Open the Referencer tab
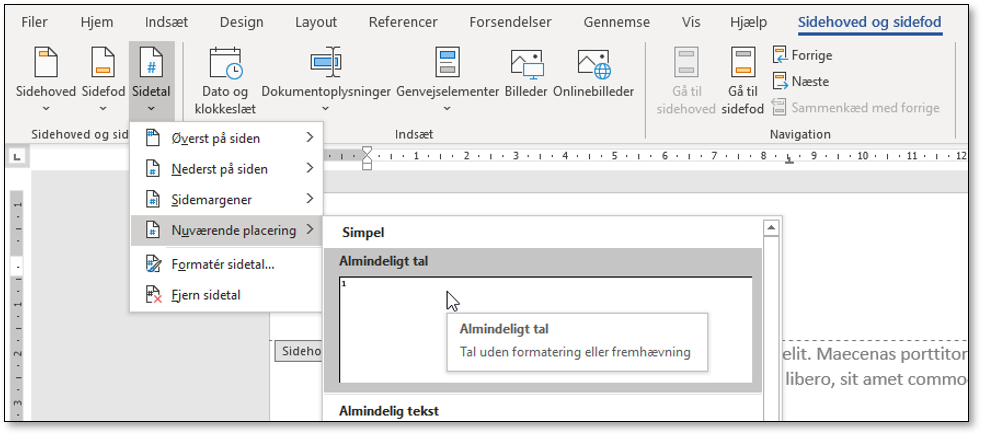The height and width of the screenshot is (435, 982). pyautogui.click(x=402, y=22)
